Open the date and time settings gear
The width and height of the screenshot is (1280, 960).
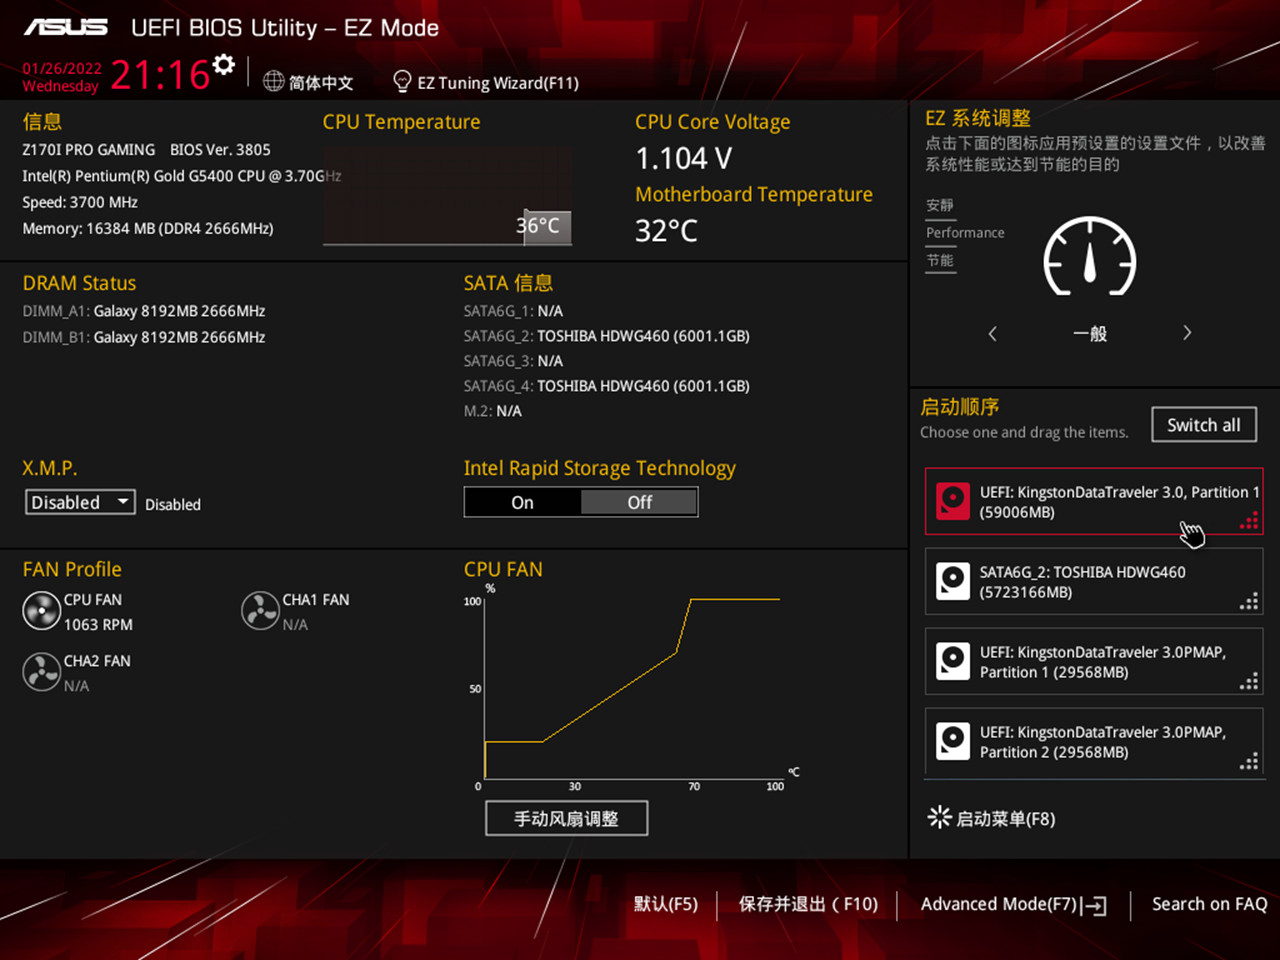pos(224,65)
